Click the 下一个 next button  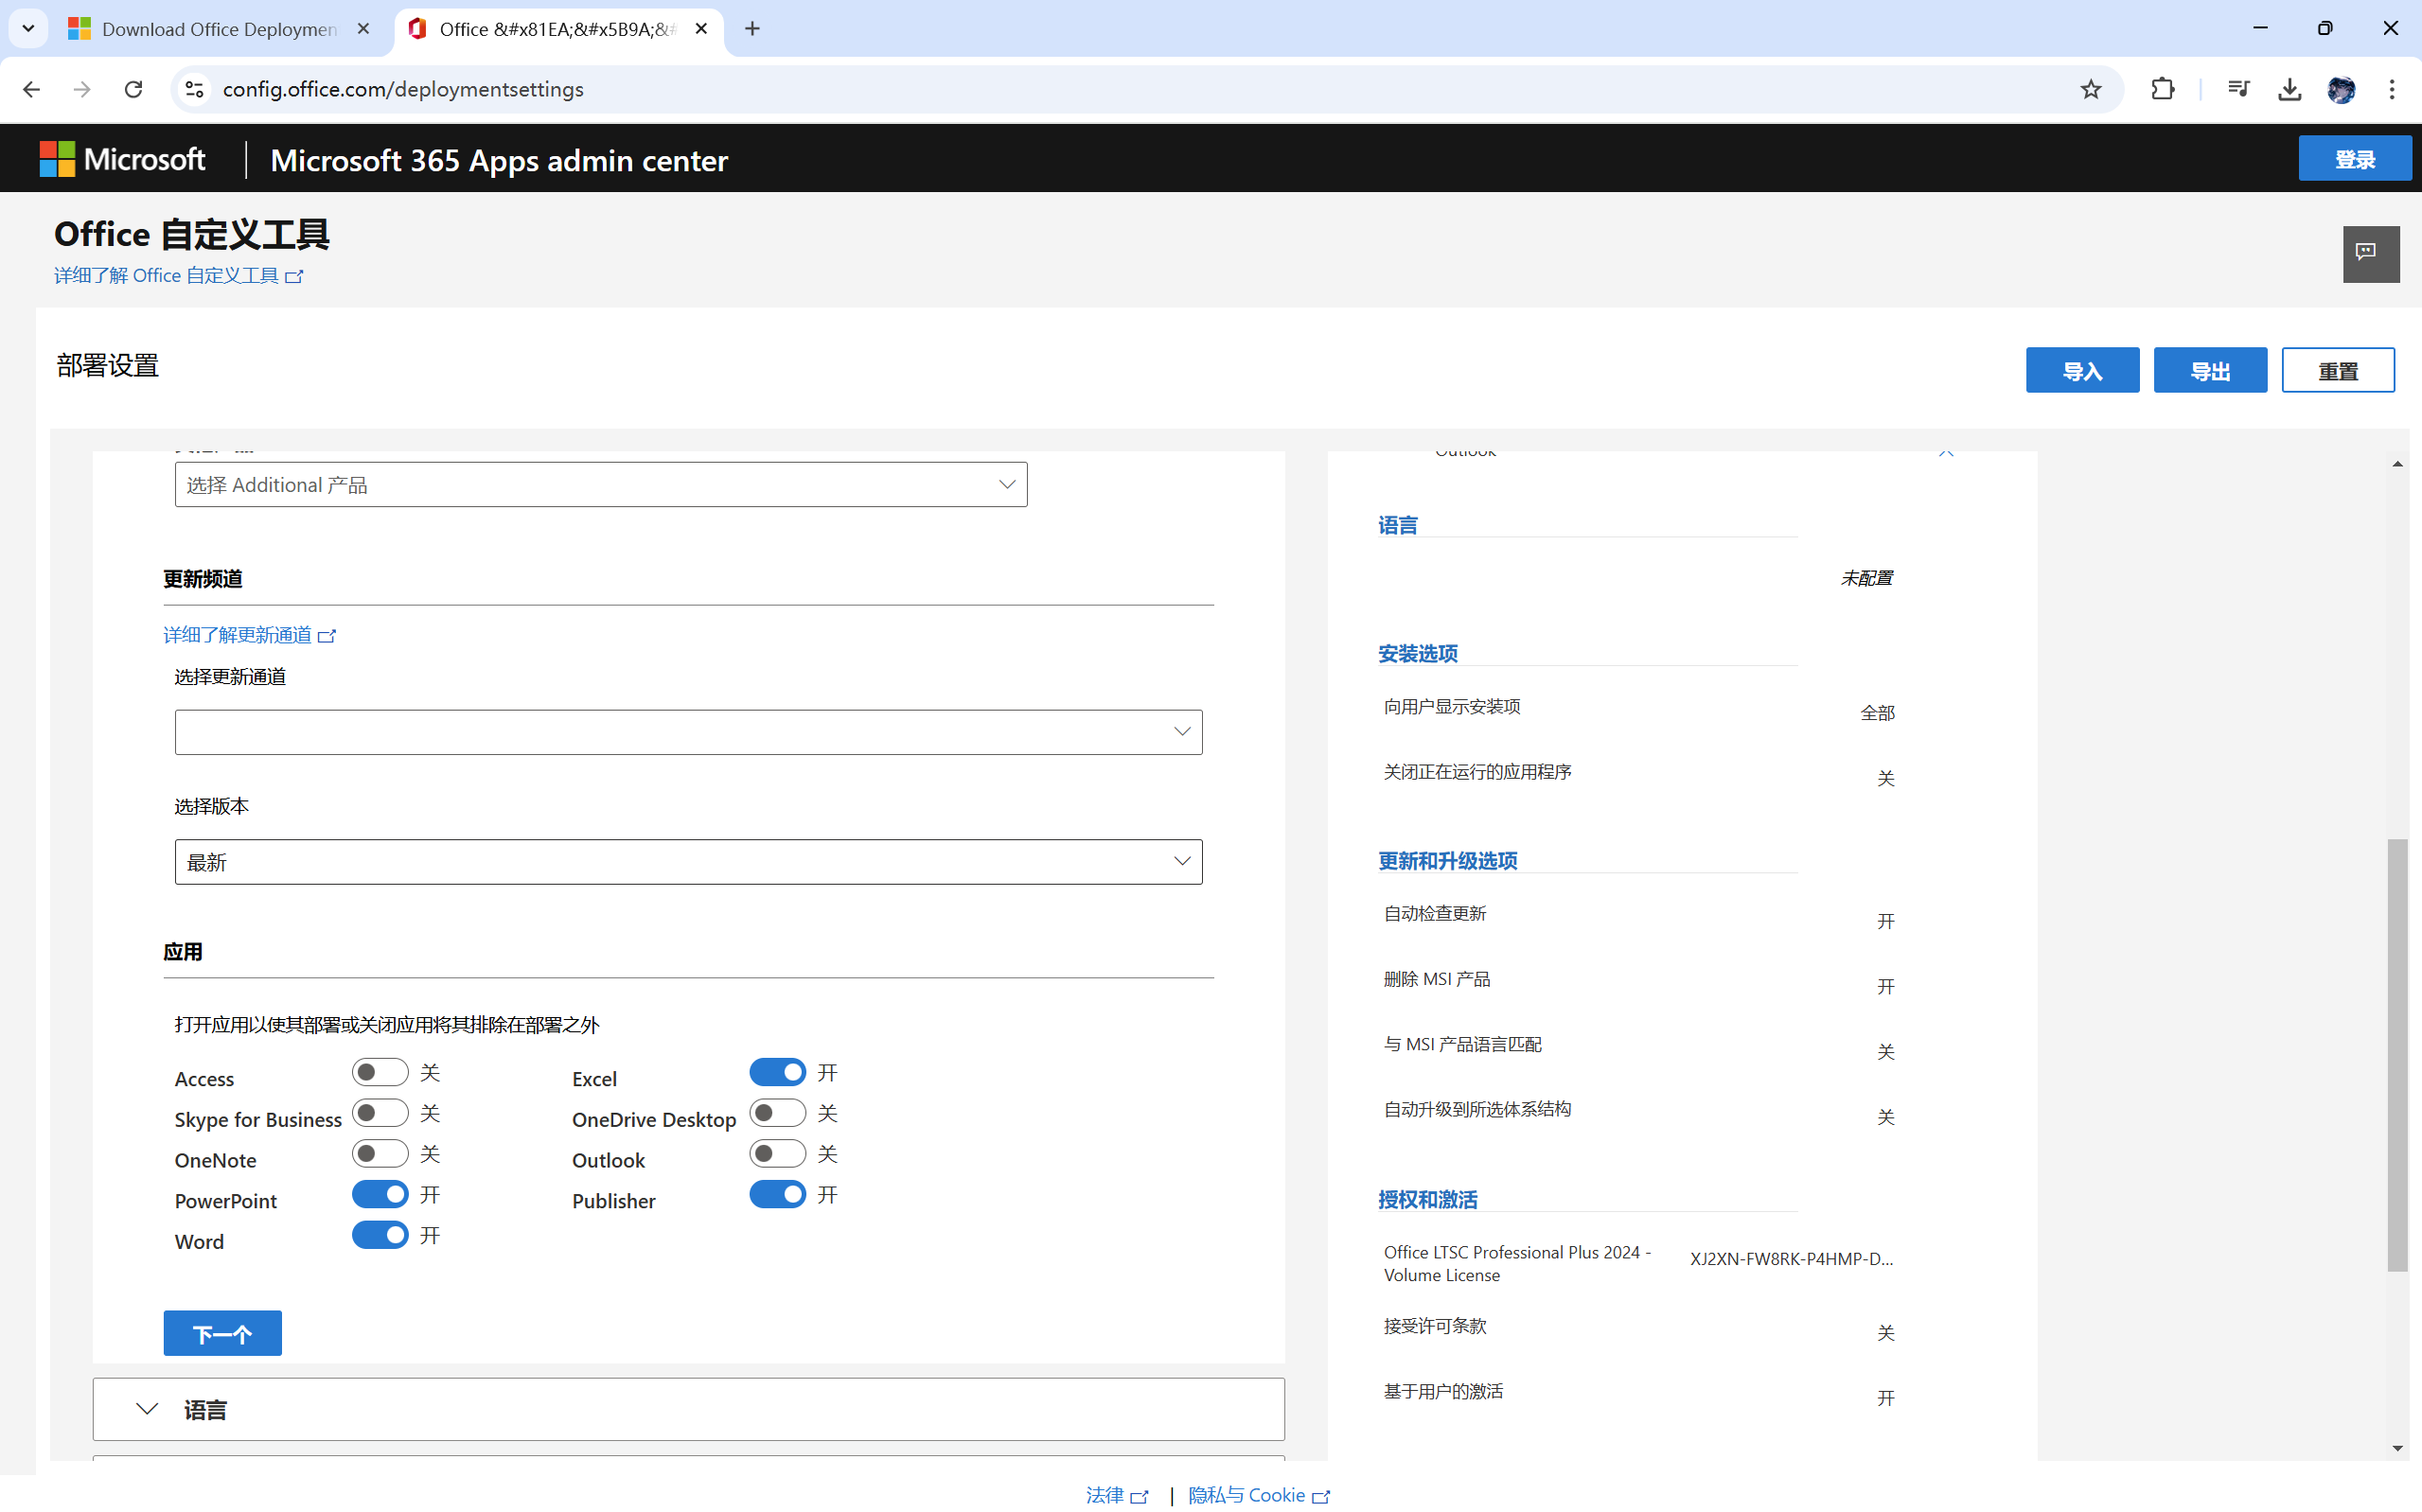[222, 1333]
